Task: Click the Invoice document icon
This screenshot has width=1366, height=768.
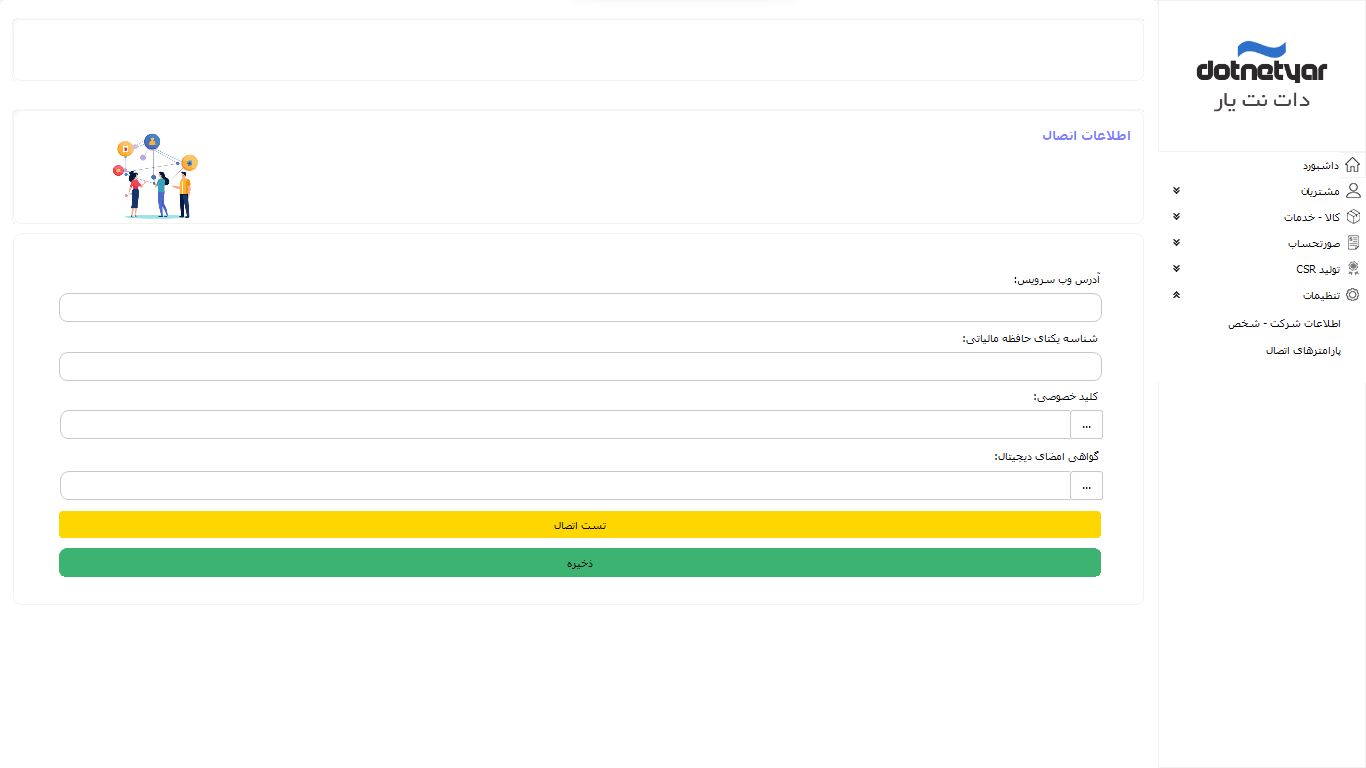Action: tap(1352, 243)
